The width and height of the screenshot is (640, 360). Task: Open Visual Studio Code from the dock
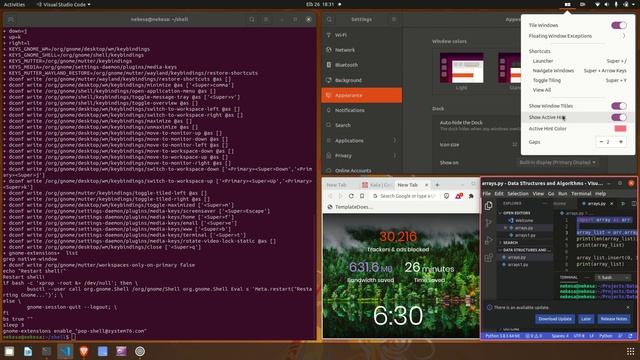coord(65,351)
